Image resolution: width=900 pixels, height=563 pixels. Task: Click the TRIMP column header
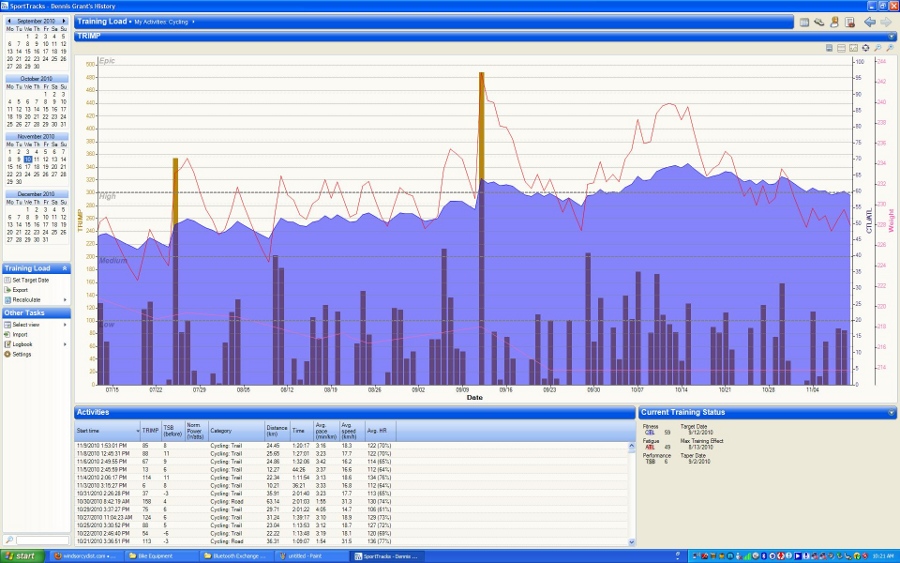150,430
